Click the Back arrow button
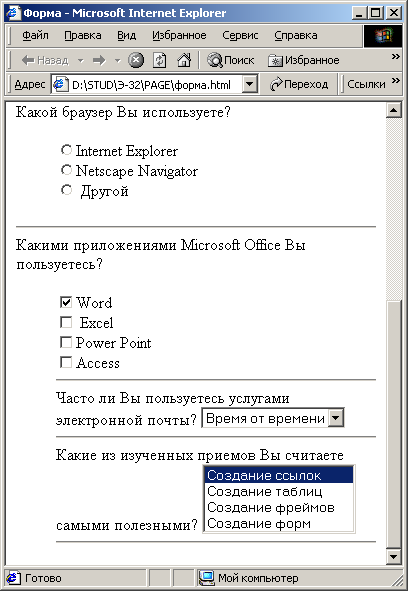Image resolution: width=408 pixels, height=591 pixels. [44, 60]
